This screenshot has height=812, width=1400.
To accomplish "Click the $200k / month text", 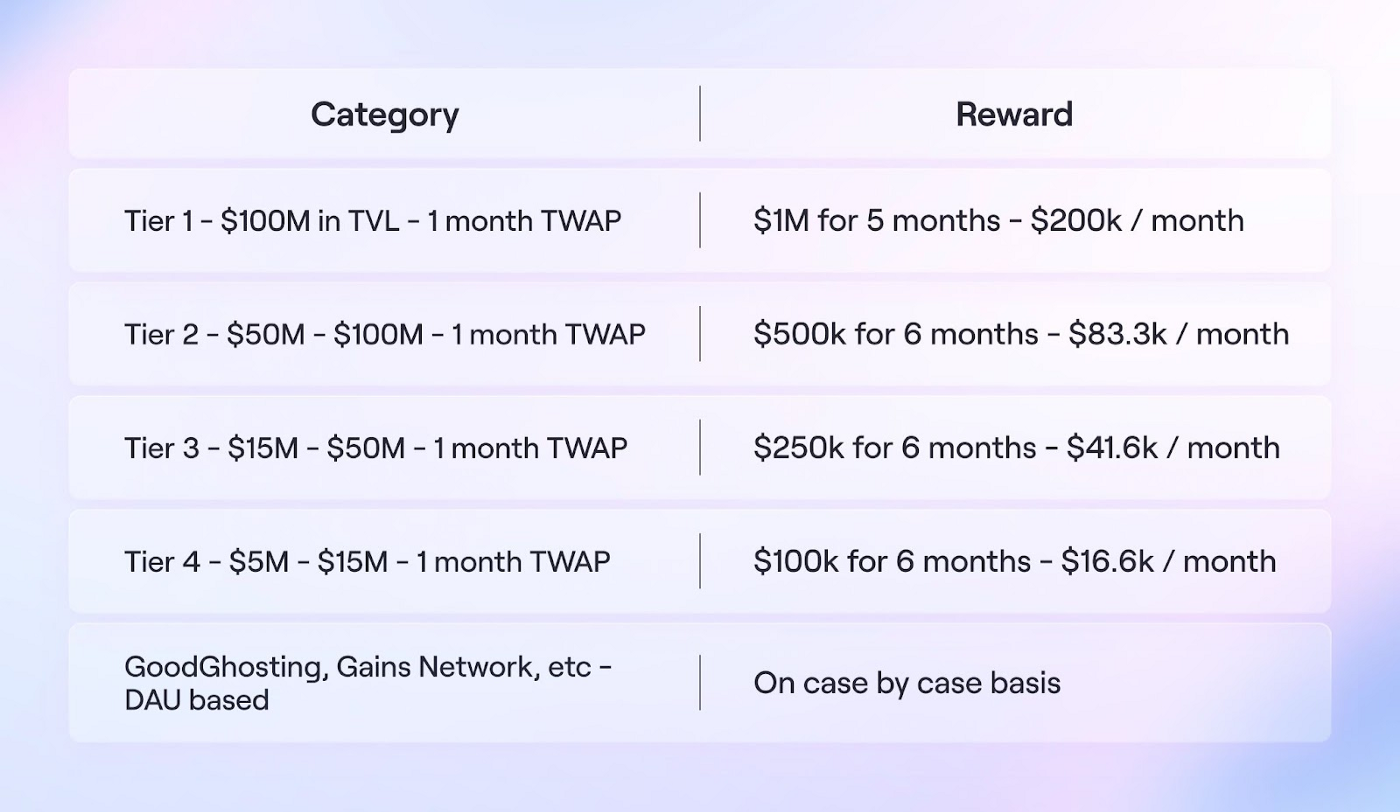I will coord(1138,220).
